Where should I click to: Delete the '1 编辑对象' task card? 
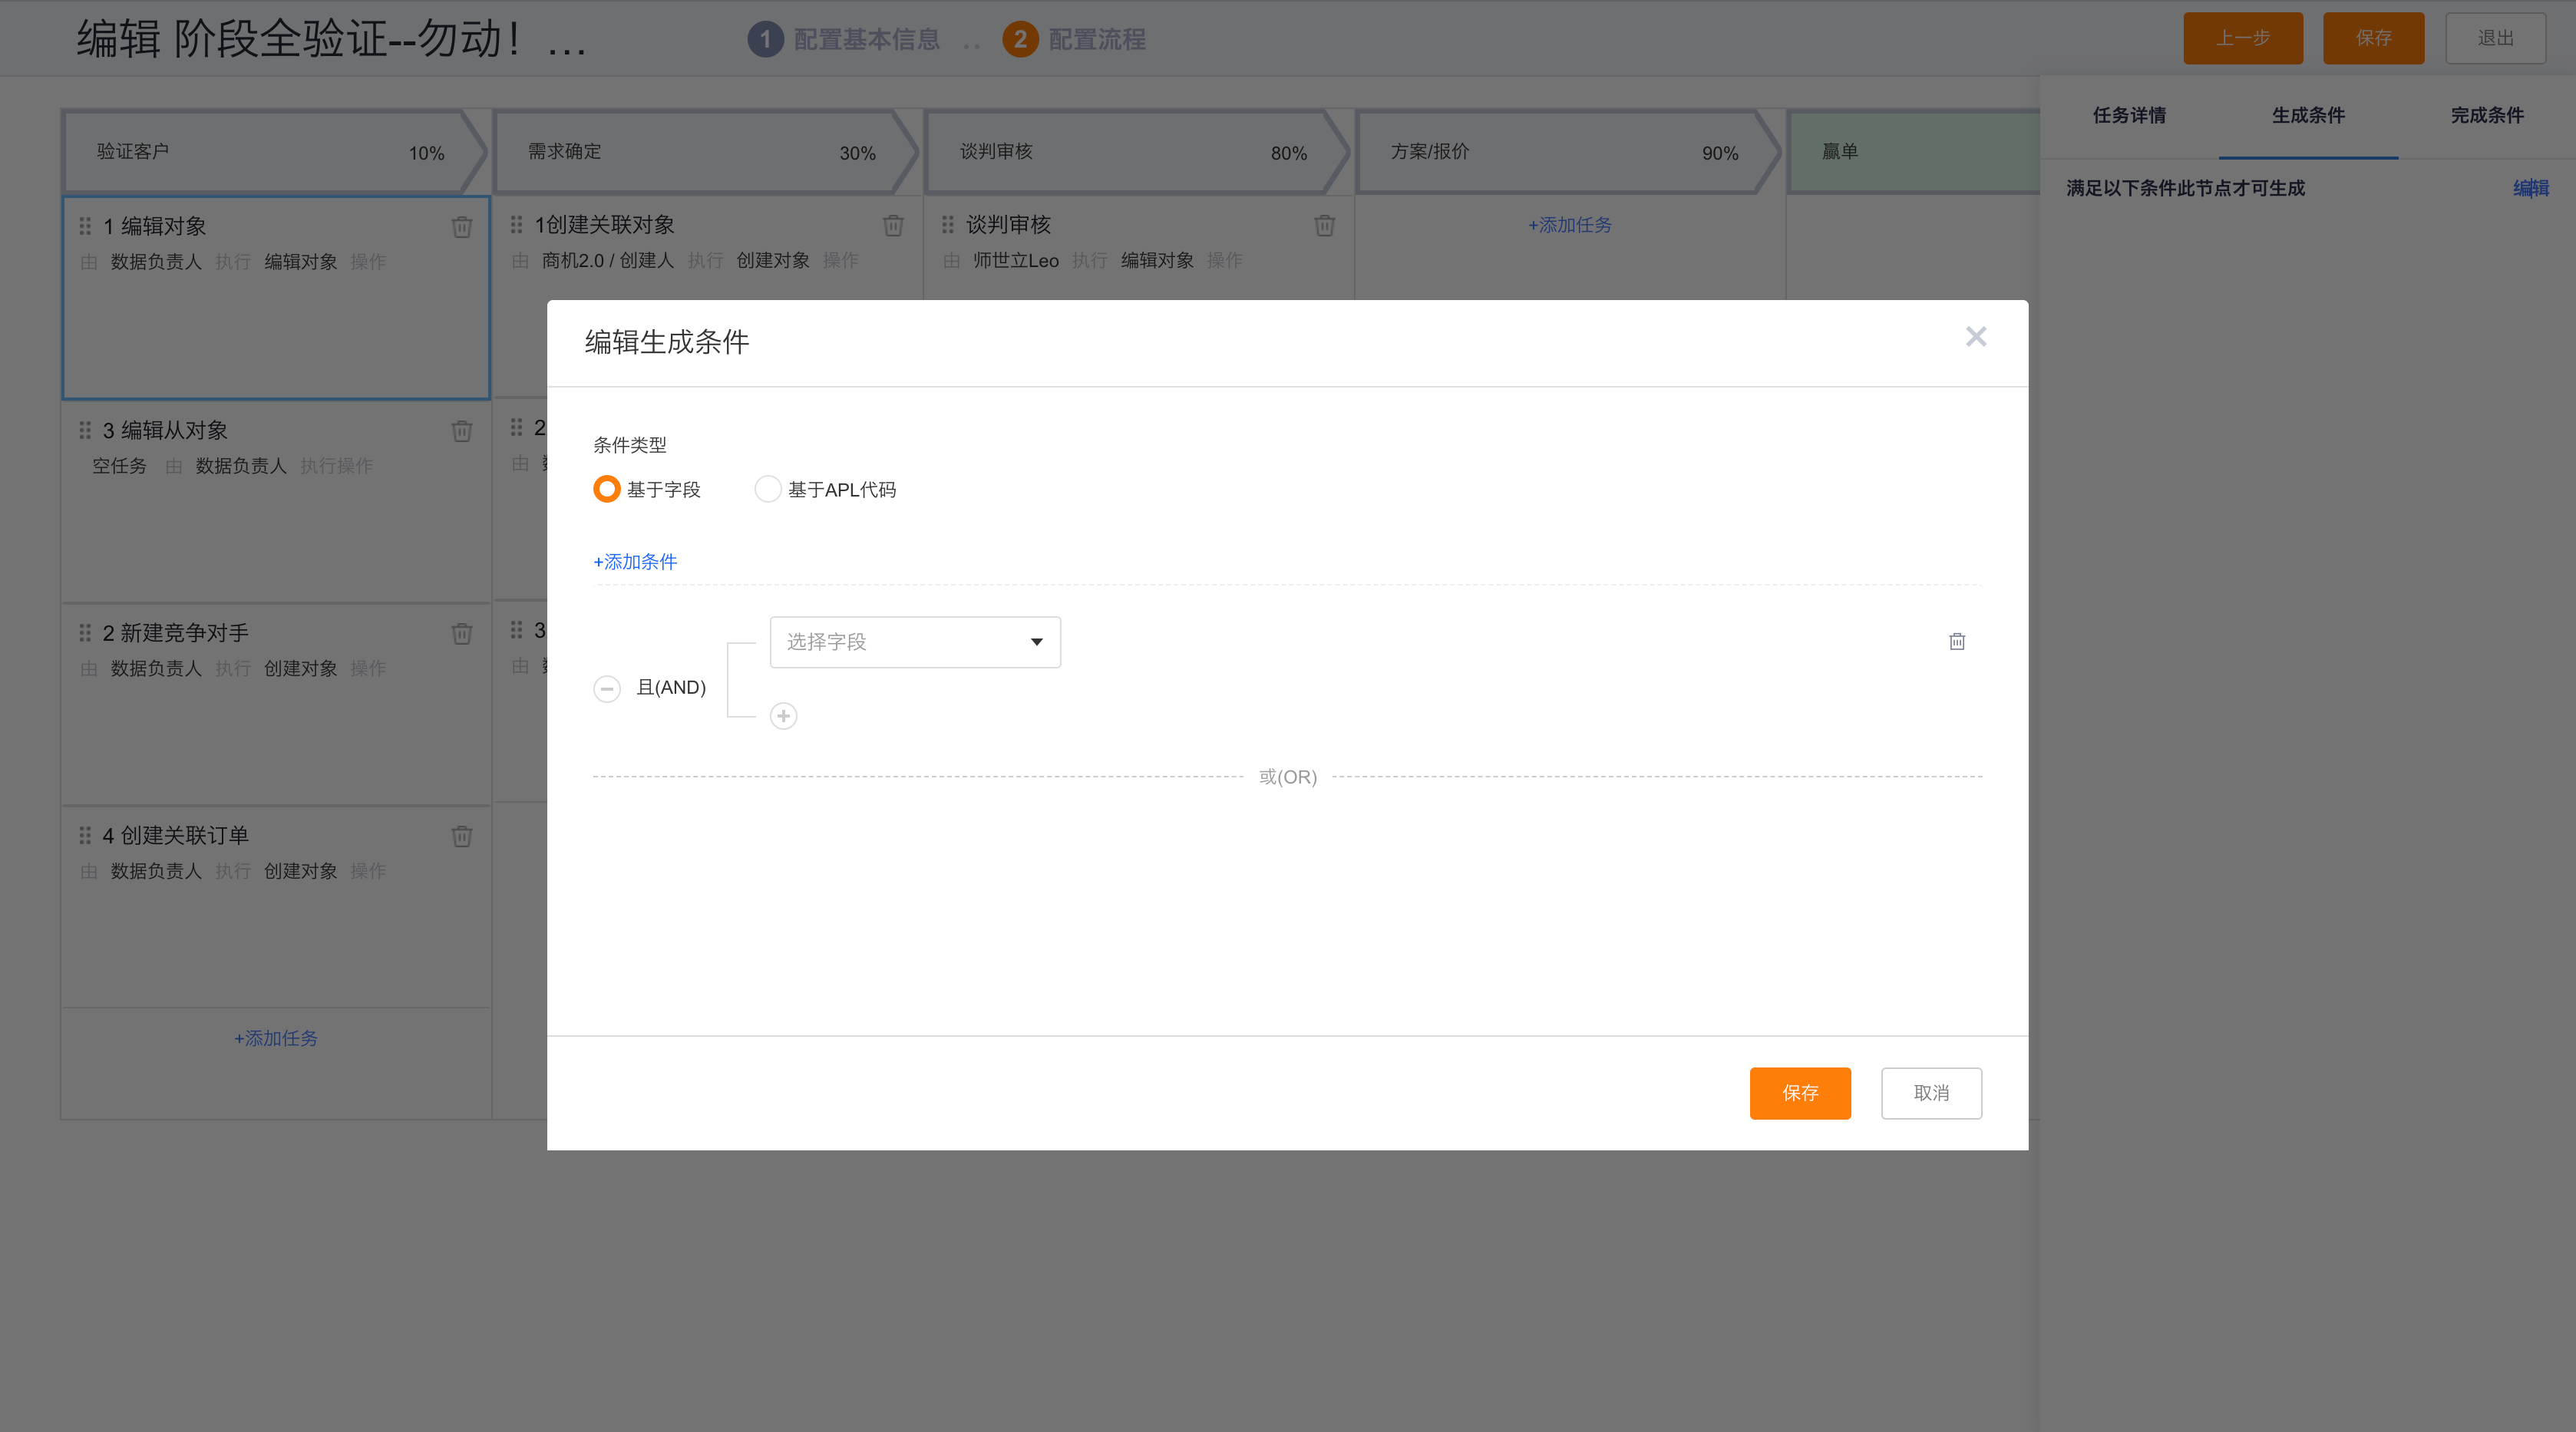pos(461,227)
